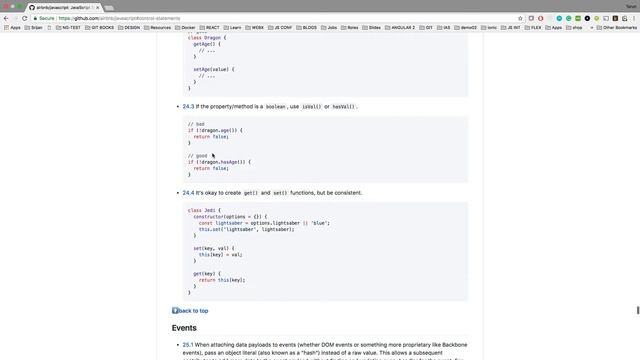Open the REACT bookmark folder
Viewport: 640px width, 360px height.
pyautogui.click(x=209, y=28)
